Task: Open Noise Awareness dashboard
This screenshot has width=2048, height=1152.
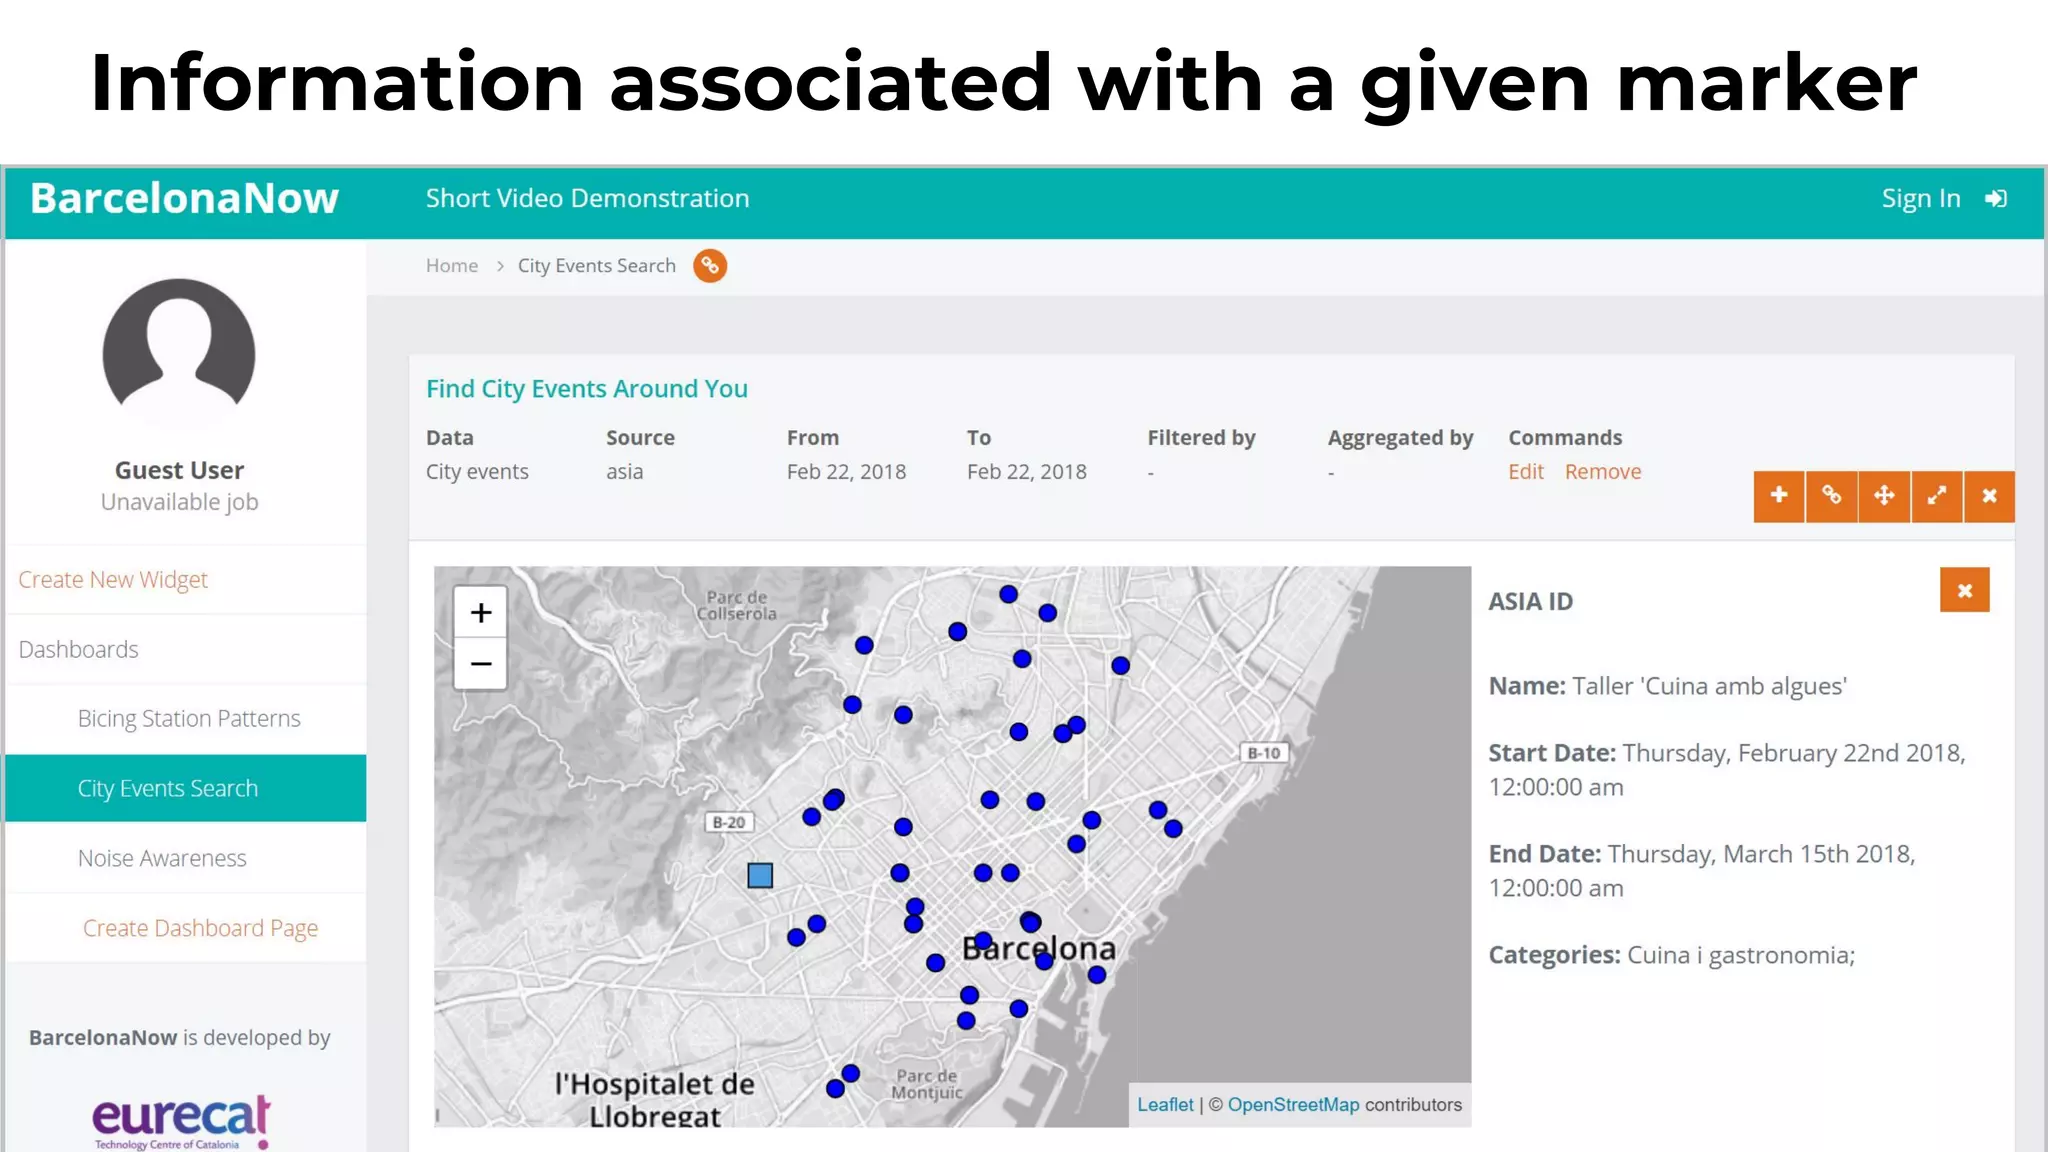Action: [x=162, y=858]
